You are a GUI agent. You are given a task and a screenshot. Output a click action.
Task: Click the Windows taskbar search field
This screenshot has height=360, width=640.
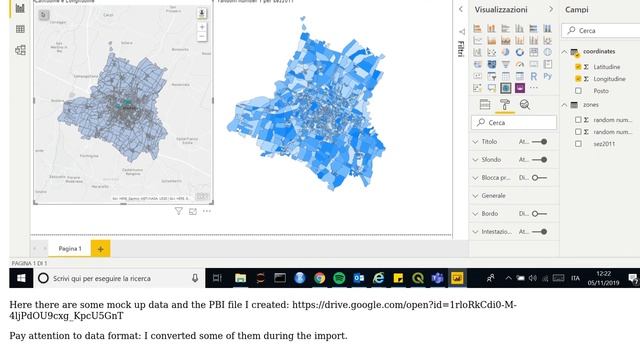pyautogui.click(x=120, y=278)
